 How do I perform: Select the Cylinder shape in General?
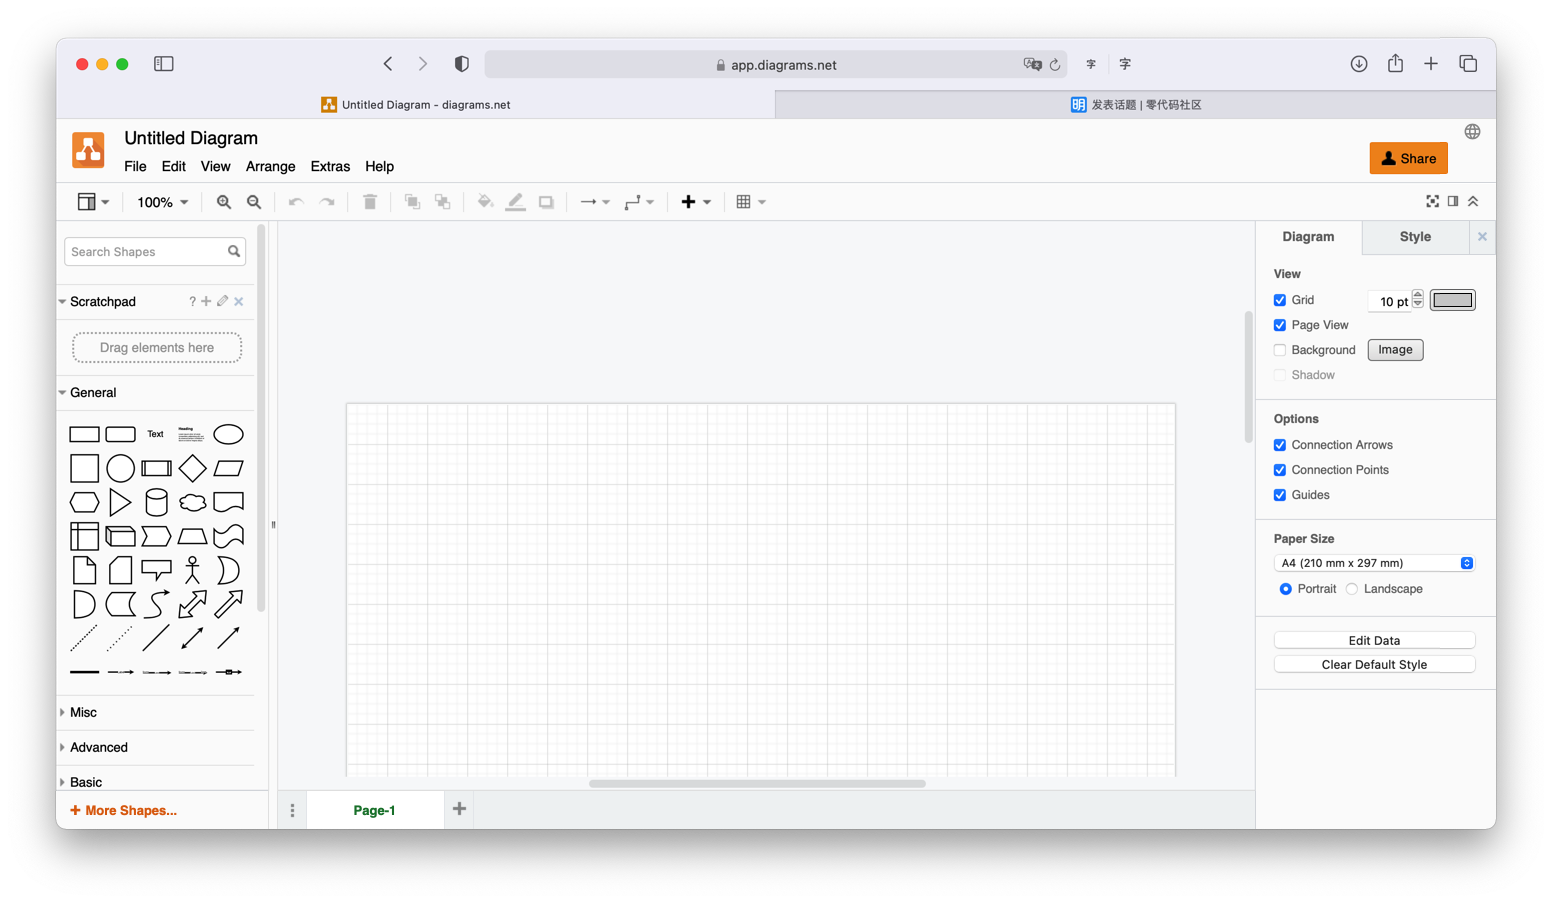(x=156, y=502)
